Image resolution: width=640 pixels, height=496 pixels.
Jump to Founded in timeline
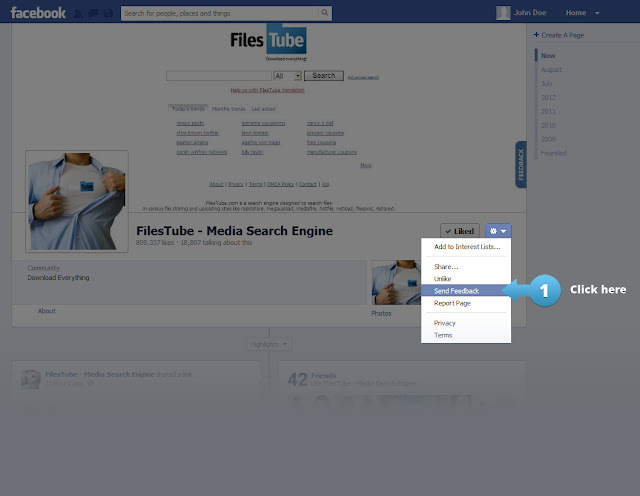553,153
